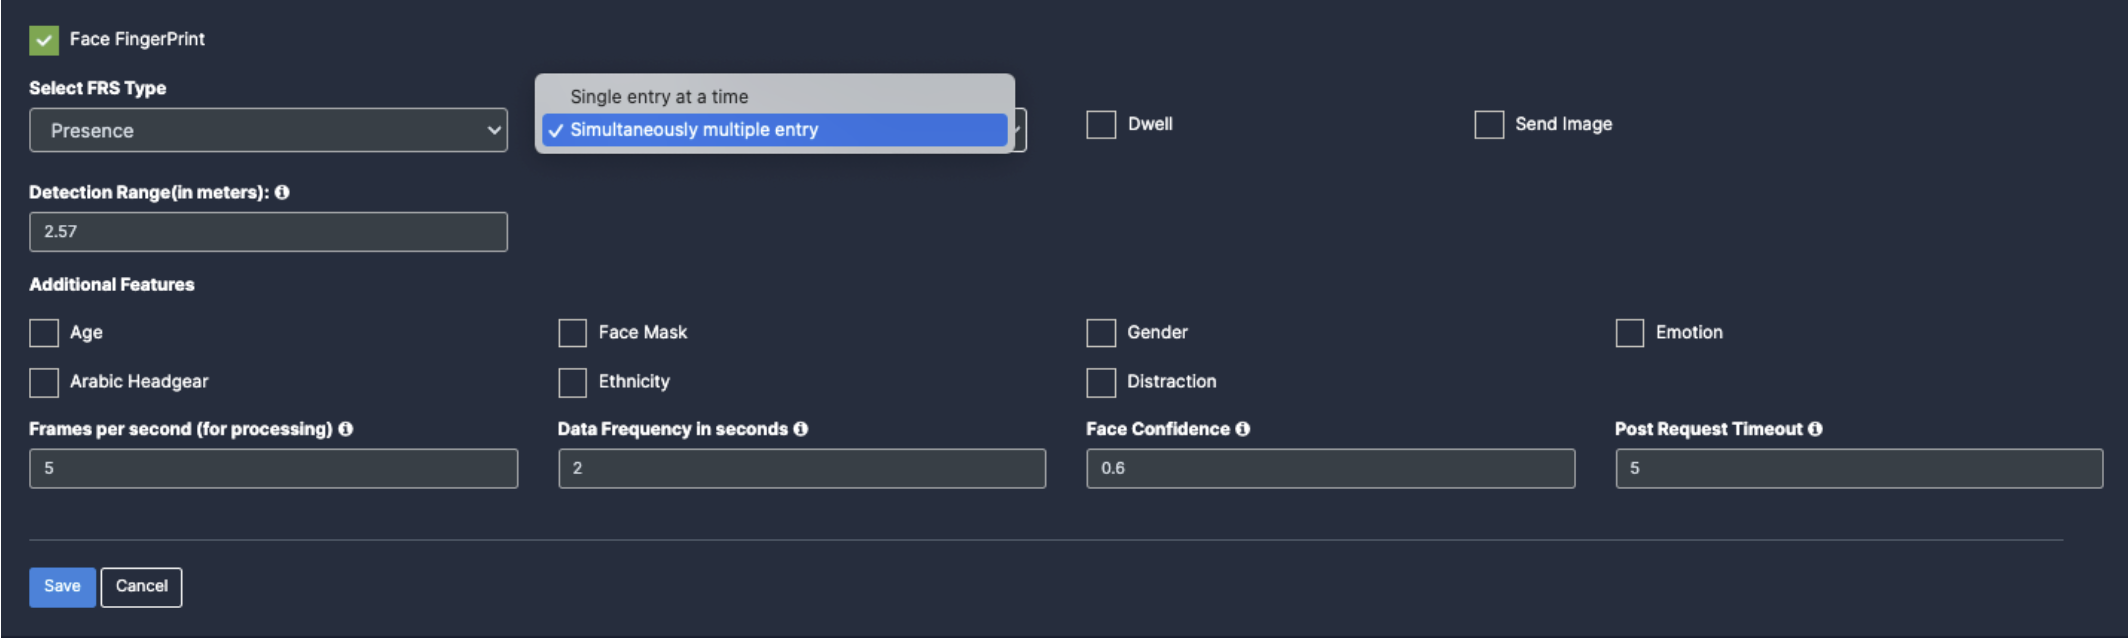Check the Emotion option
This screenshot has width=2128, height=638.
point(1630,333)
